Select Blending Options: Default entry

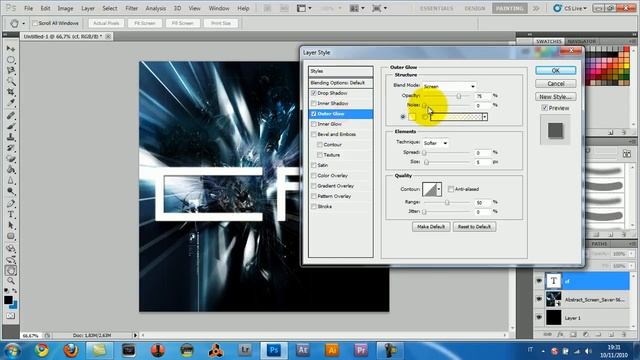point(341,83)
